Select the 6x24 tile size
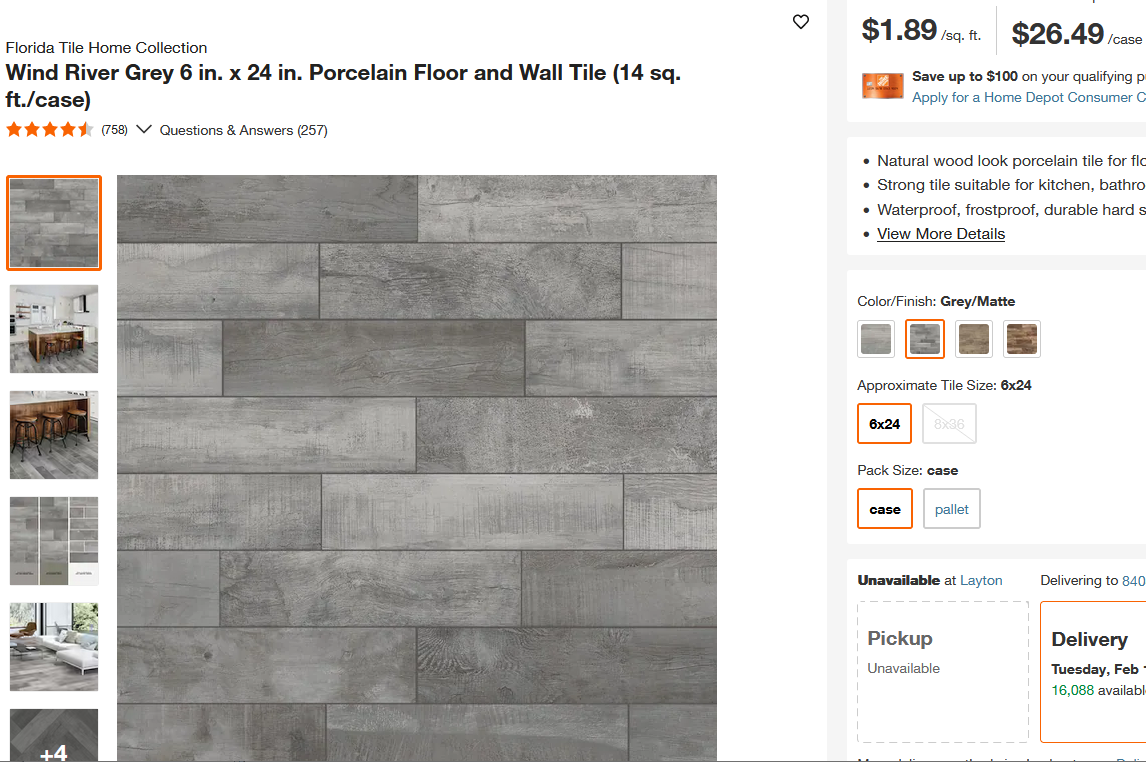Image resolution: width=1146 pixels, height=762 pixels. pos(884,423)
